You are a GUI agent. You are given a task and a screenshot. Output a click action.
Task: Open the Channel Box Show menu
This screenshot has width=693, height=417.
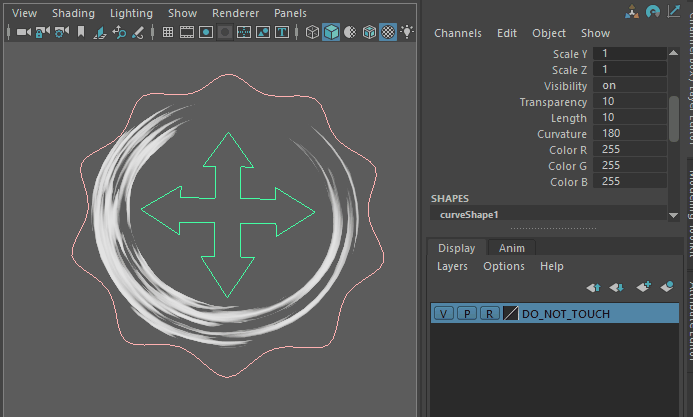(x=595, y=33)
